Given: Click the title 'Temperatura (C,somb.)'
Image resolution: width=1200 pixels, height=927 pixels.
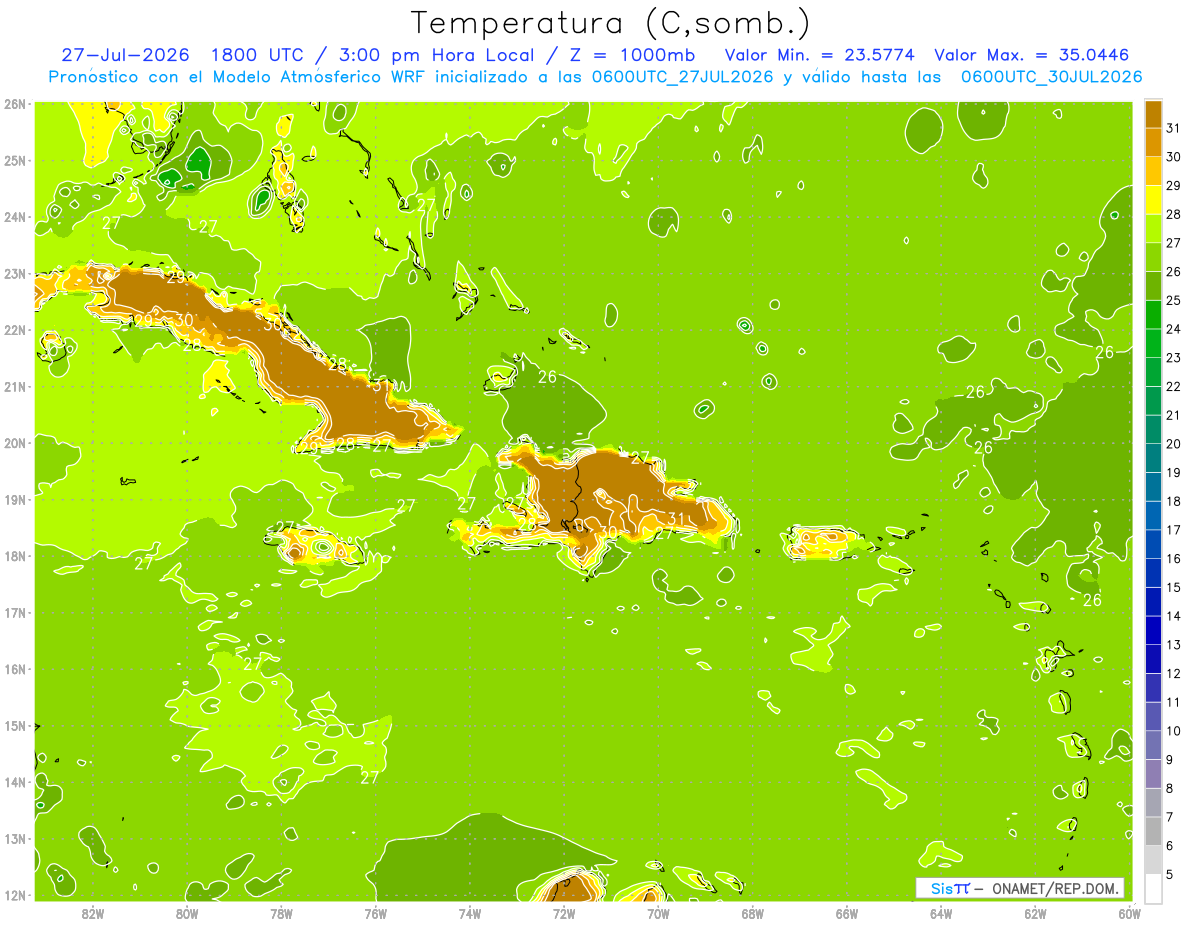Looking at the screenshot, I should pos(611,23).
